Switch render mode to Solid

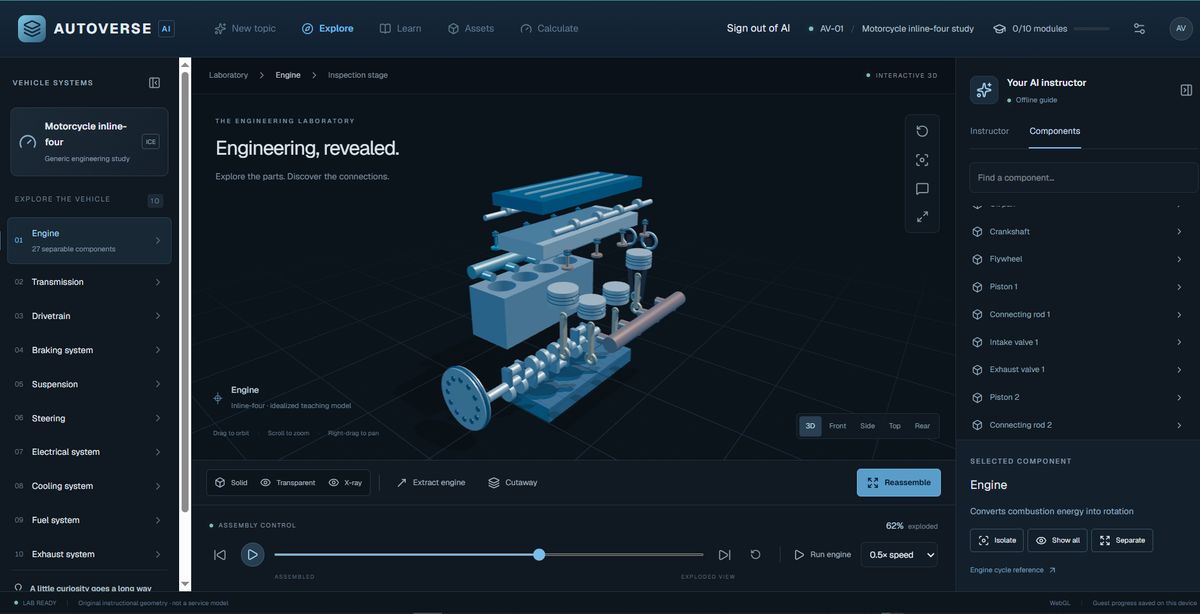click(x=231, y=482)
